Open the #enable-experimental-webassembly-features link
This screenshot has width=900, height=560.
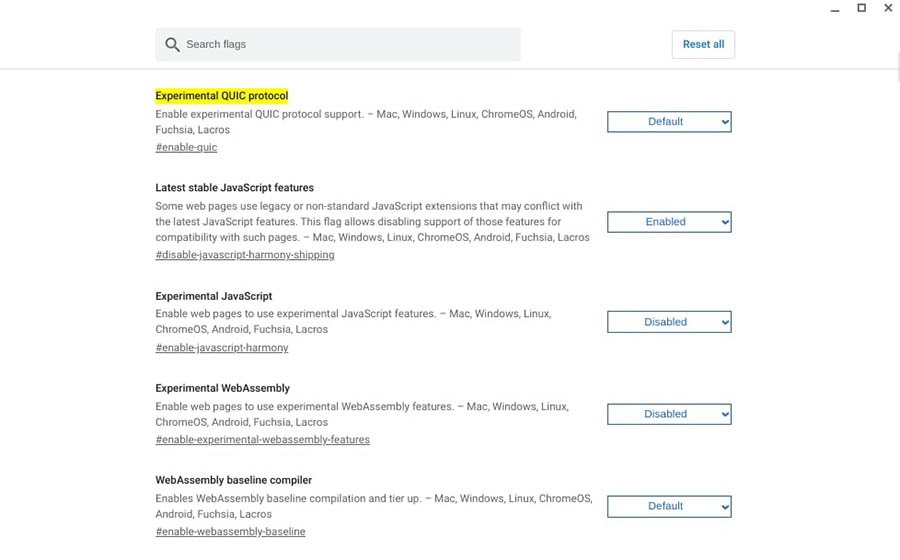tap(262, 440)
